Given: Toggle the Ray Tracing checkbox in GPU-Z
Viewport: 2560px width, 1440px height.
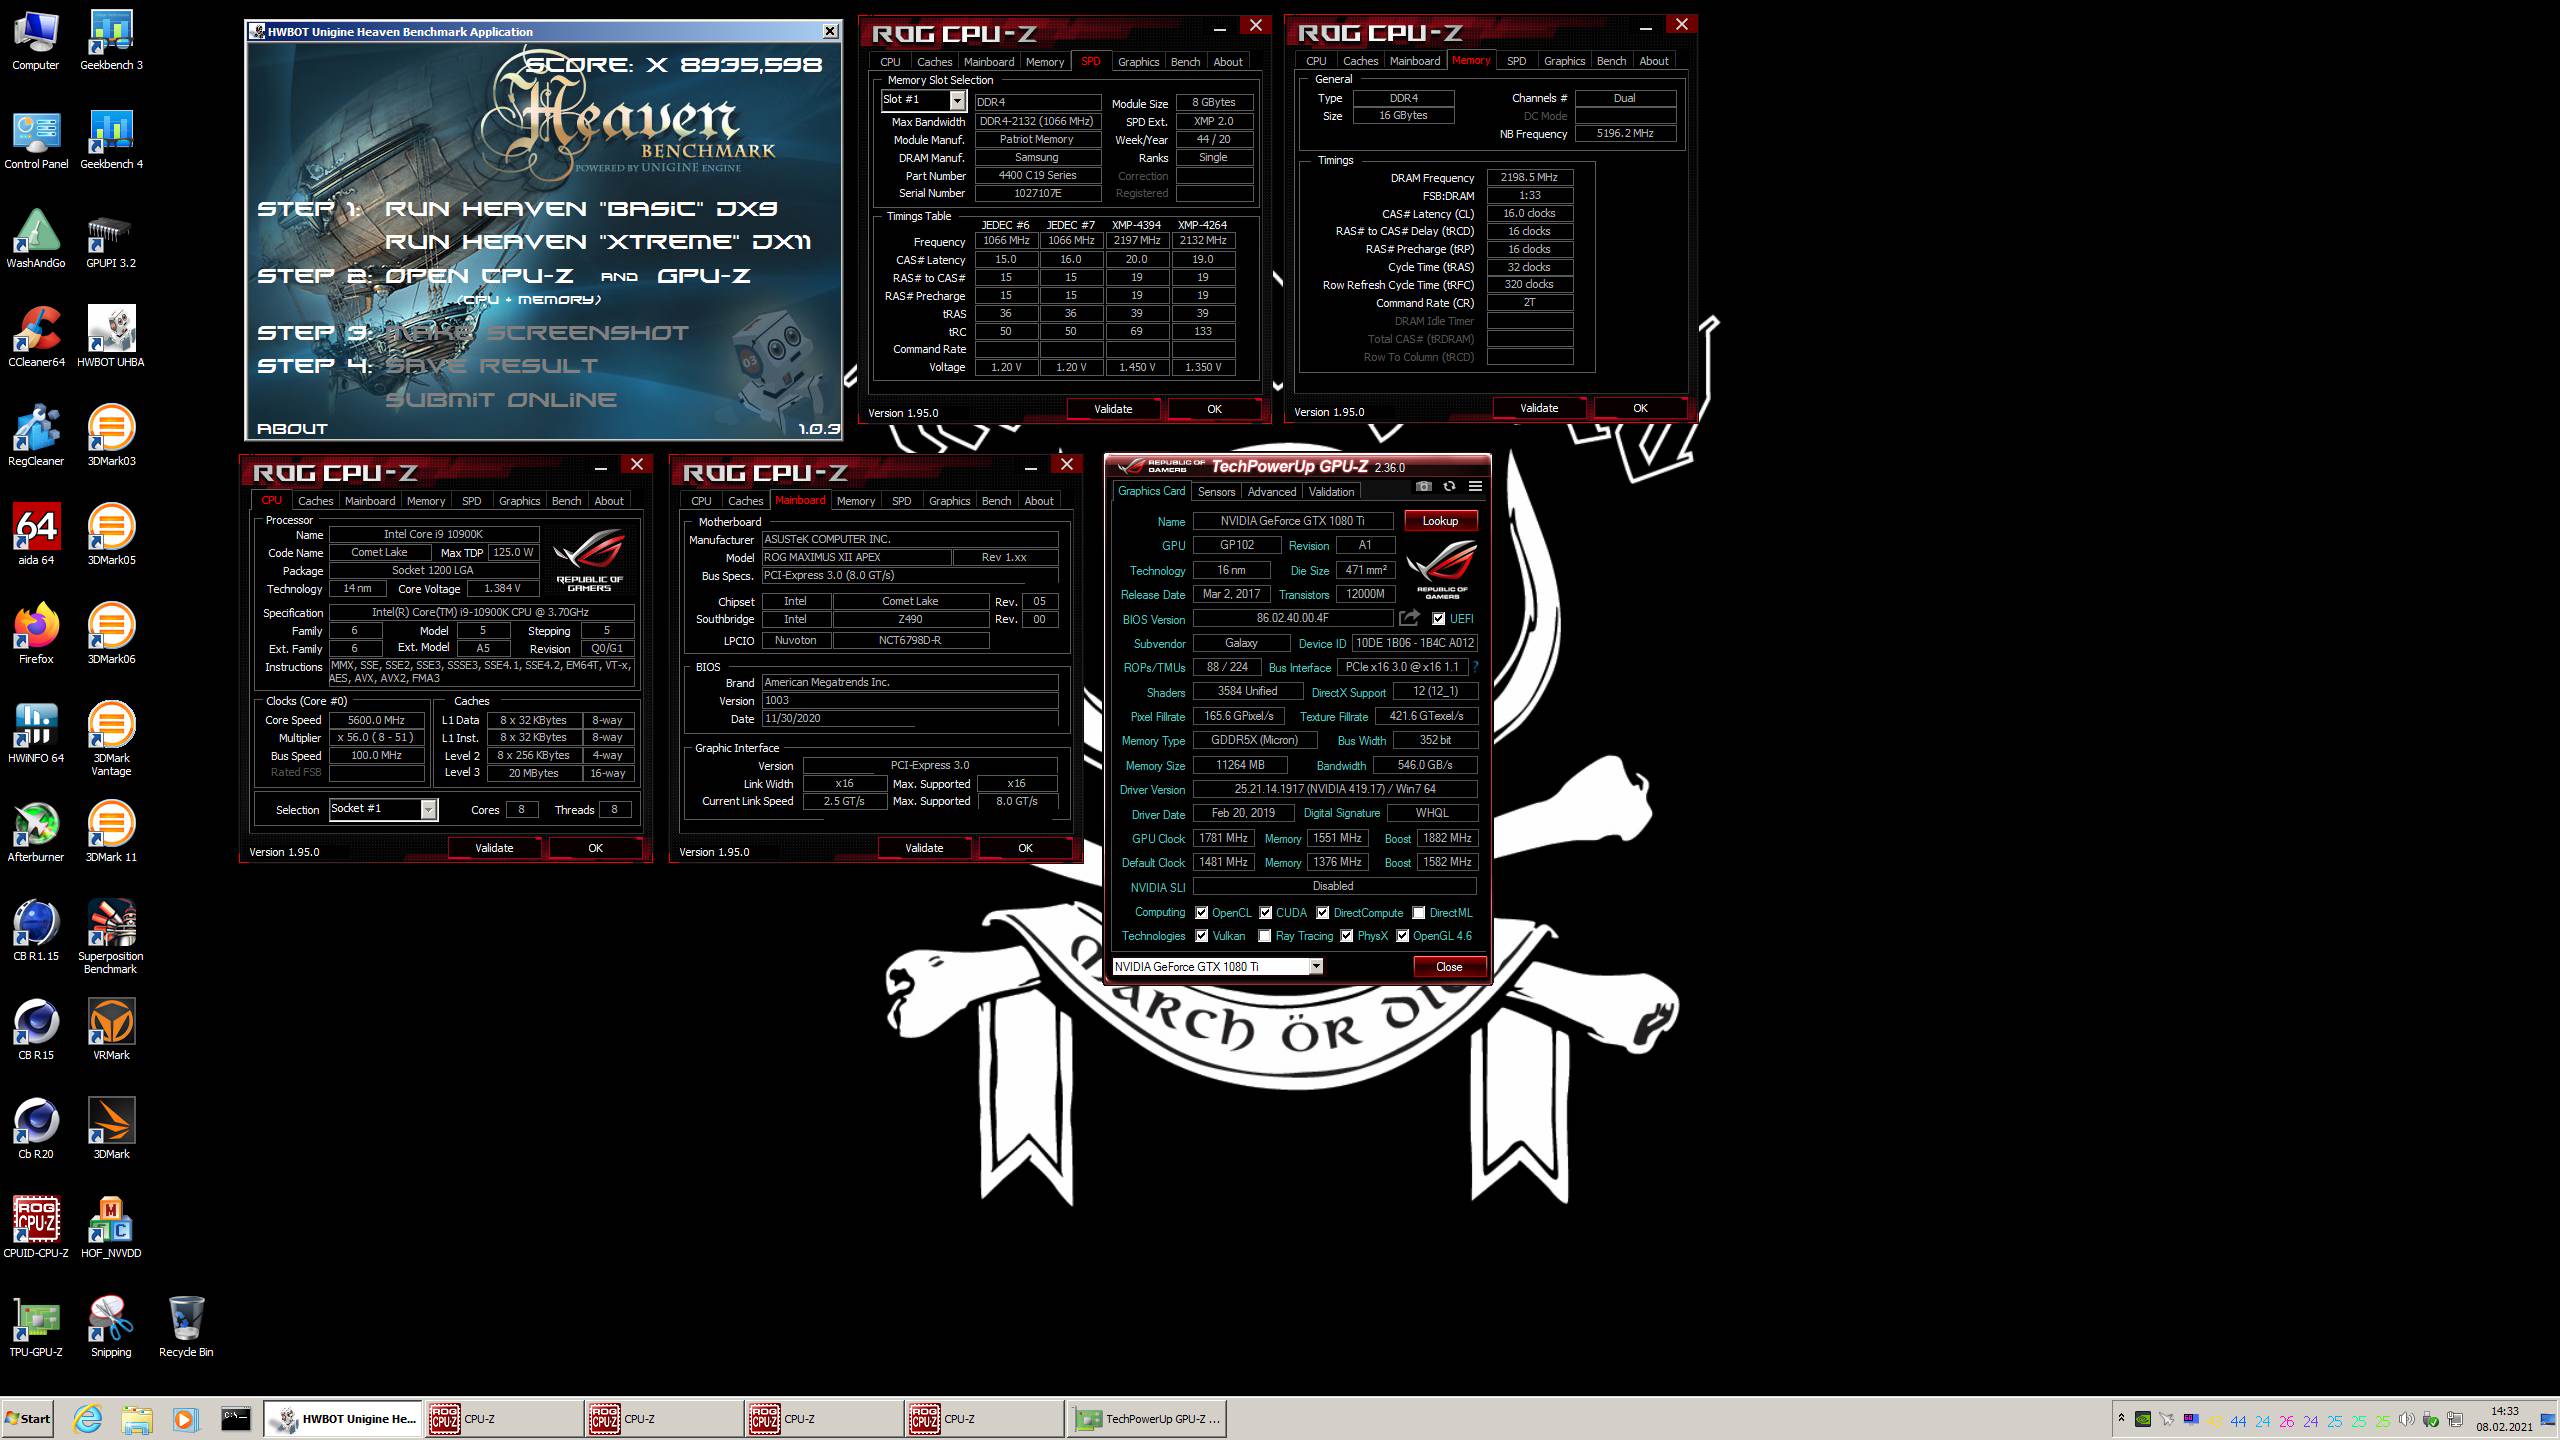Looking at the screenshot, I should [1266, 936].
